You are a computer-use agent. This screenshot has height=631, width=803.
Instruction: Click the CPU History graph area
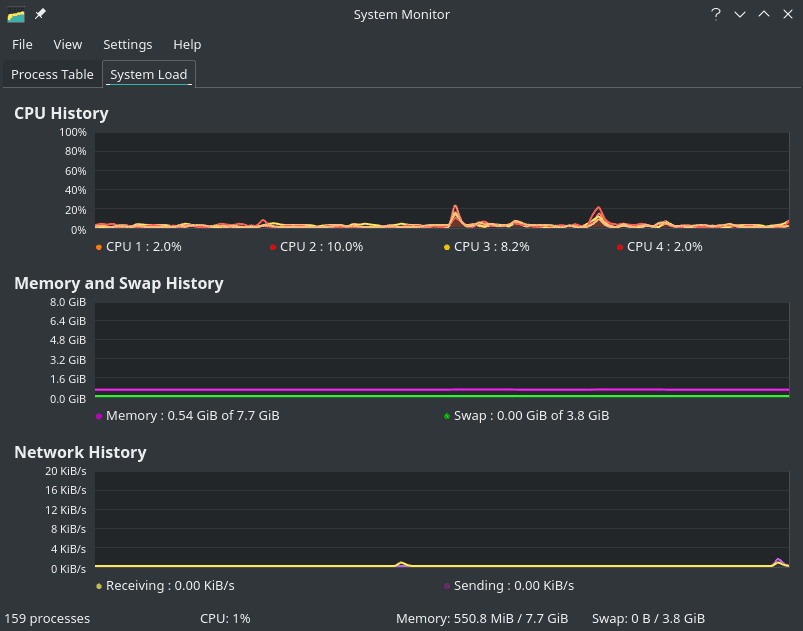pyautogui.click(x=441, y=180)
